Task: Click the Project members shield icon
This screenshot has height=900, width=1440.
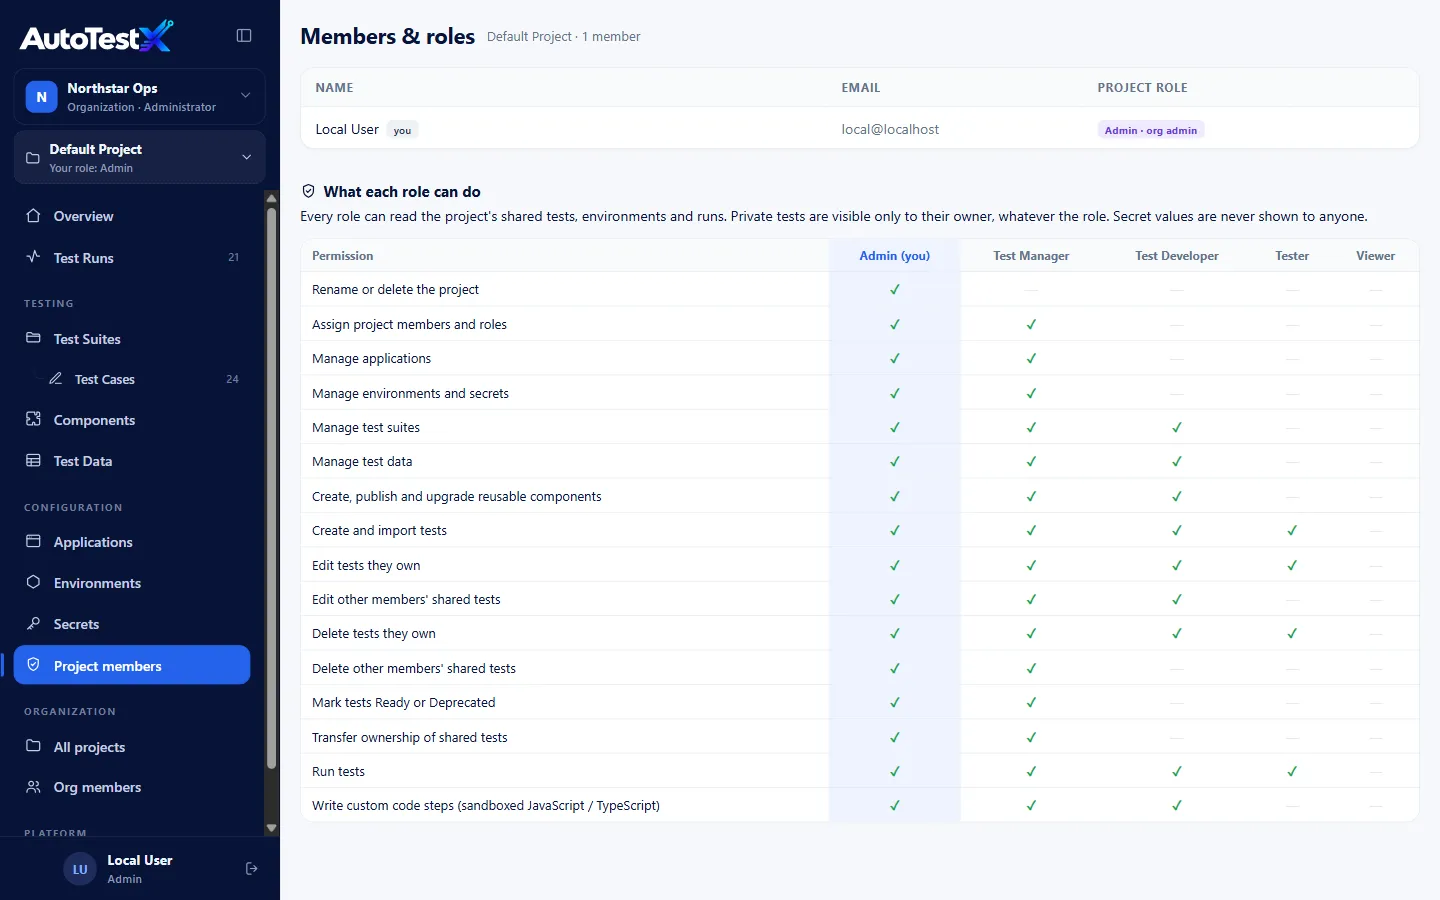Action: point(33,665)
